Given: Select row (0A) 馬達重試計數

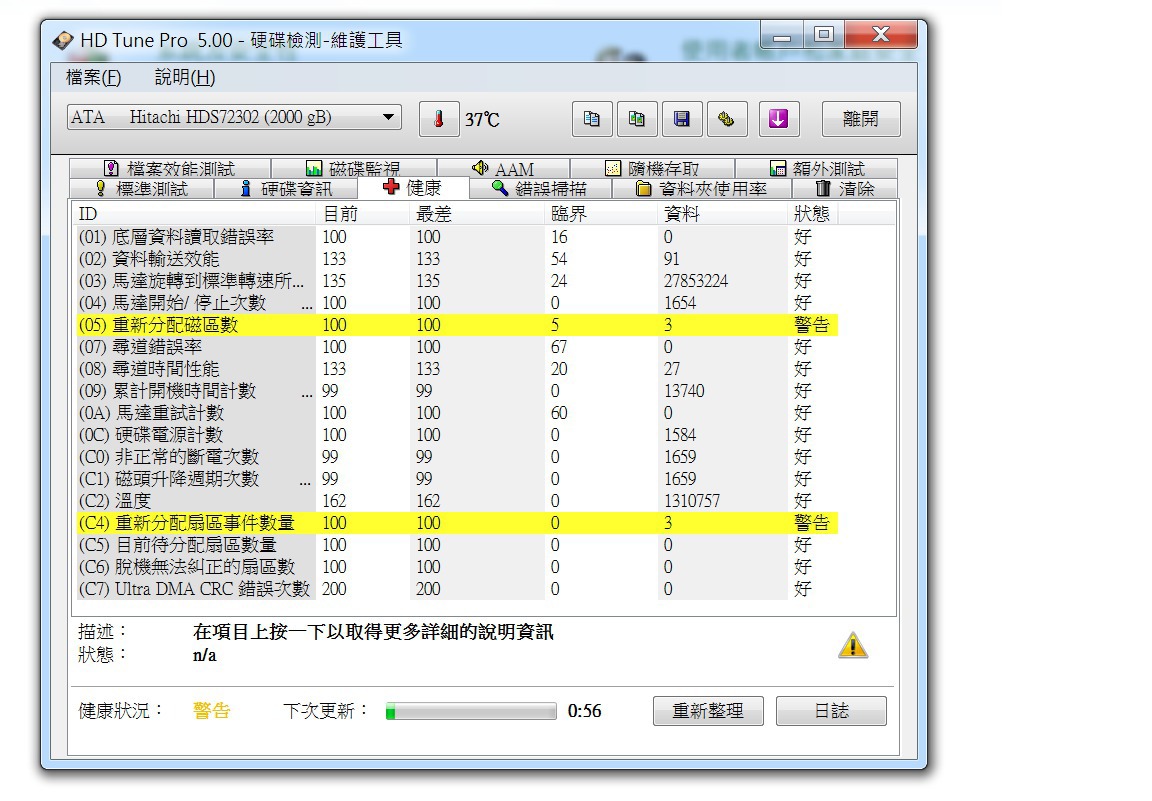Looking at the screenshot, I should point(457,413).
